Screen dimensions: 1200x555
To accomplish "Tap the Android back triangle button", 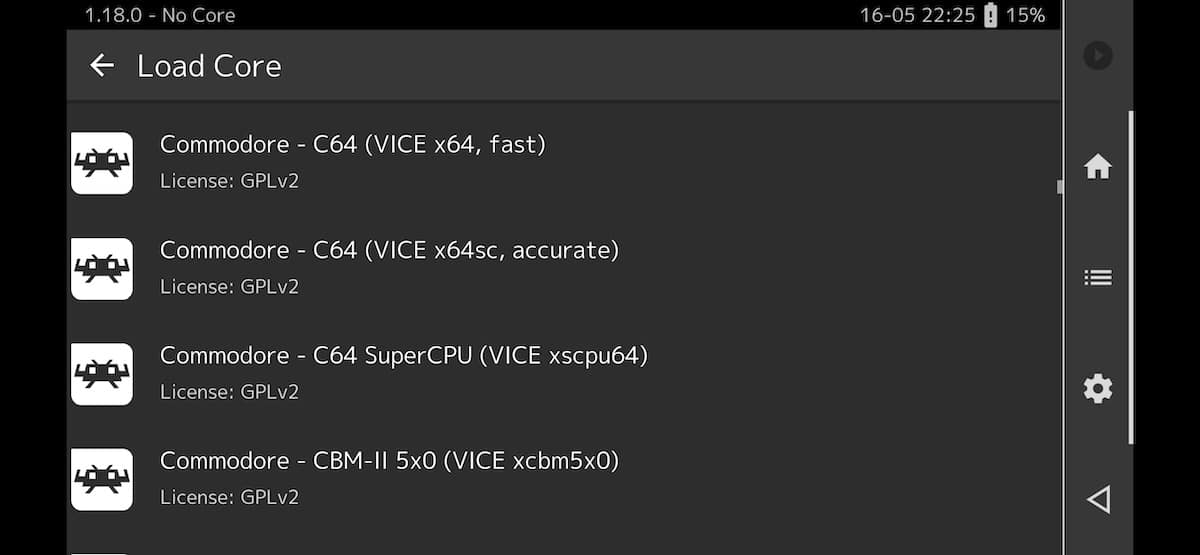I will [x=1098, y=499].
